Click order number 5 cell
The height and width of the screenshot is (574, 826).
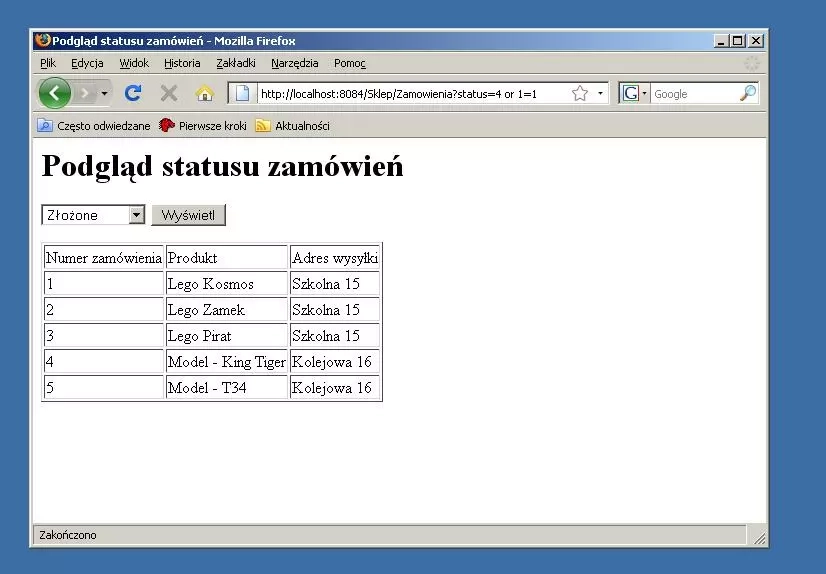(104, 388)
